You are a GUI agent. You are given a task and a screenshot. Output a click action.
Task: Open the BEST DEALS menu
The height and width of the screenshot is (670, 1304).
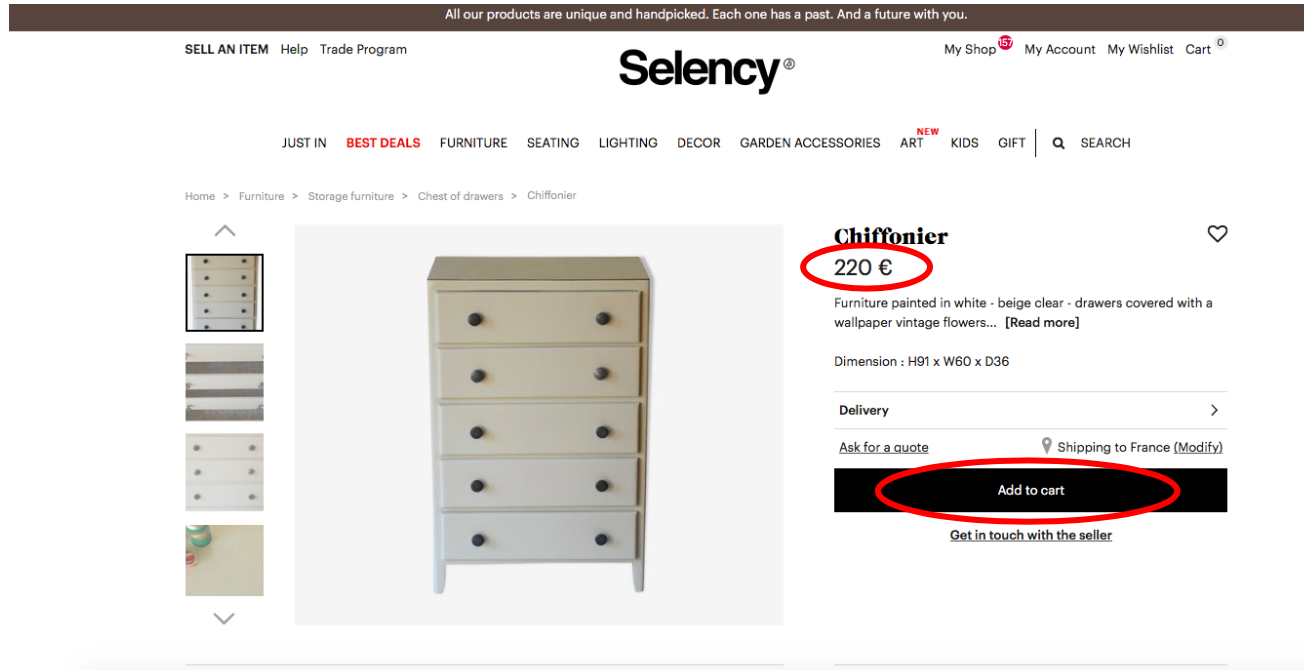tap(383, 143)
